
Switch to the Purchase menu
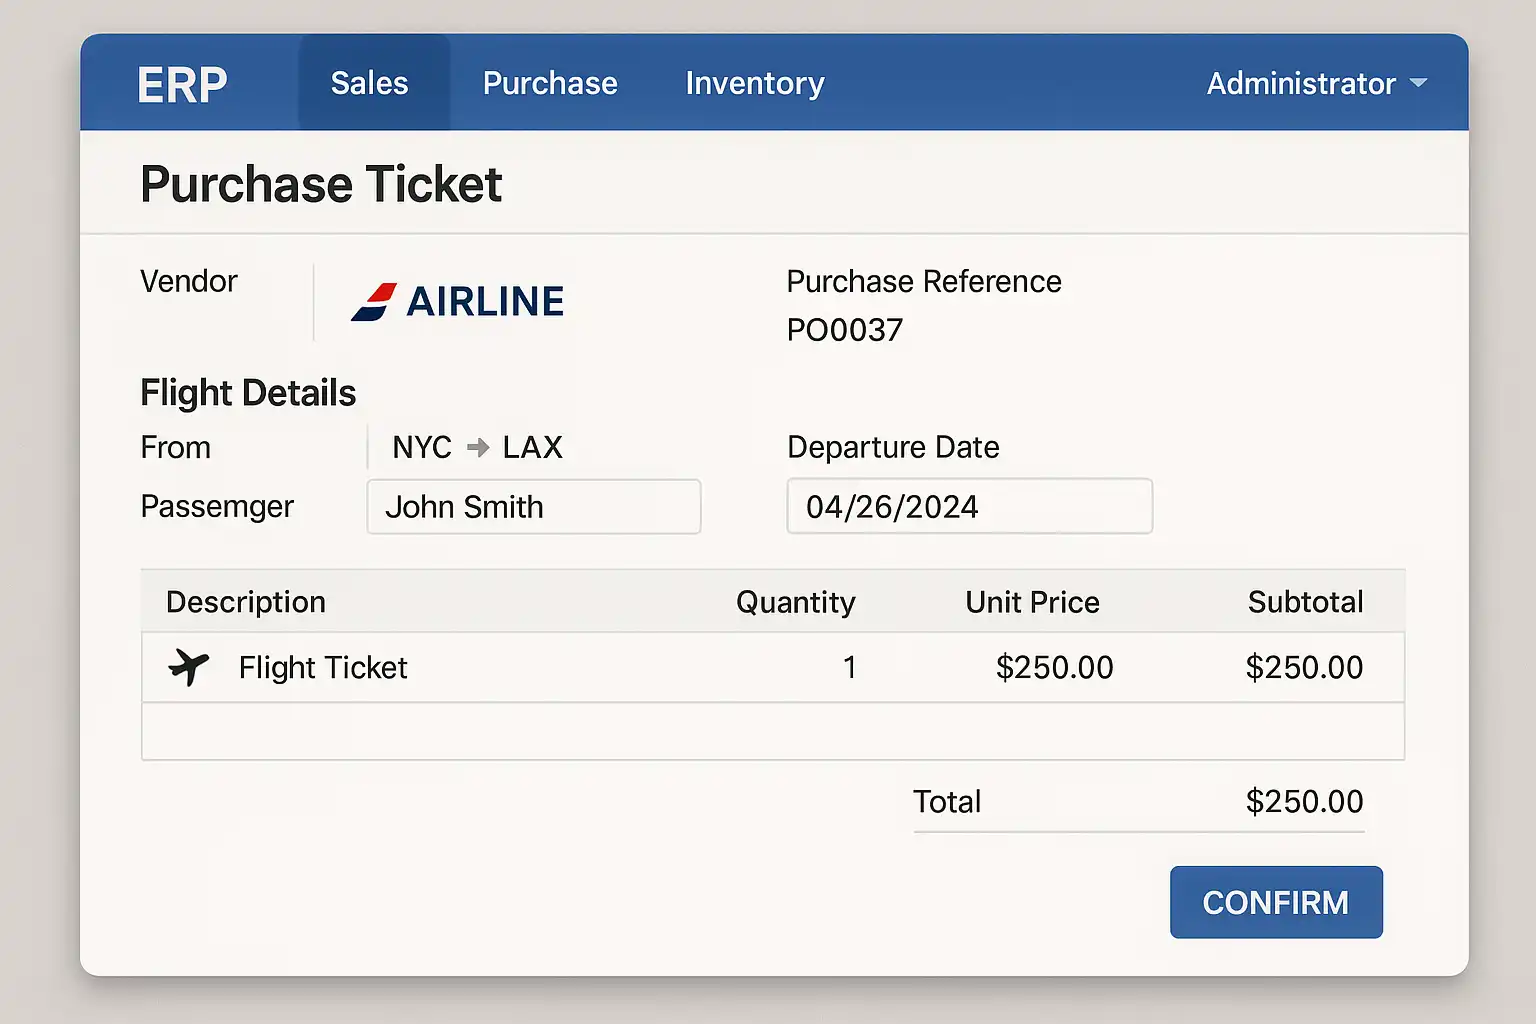550,83
